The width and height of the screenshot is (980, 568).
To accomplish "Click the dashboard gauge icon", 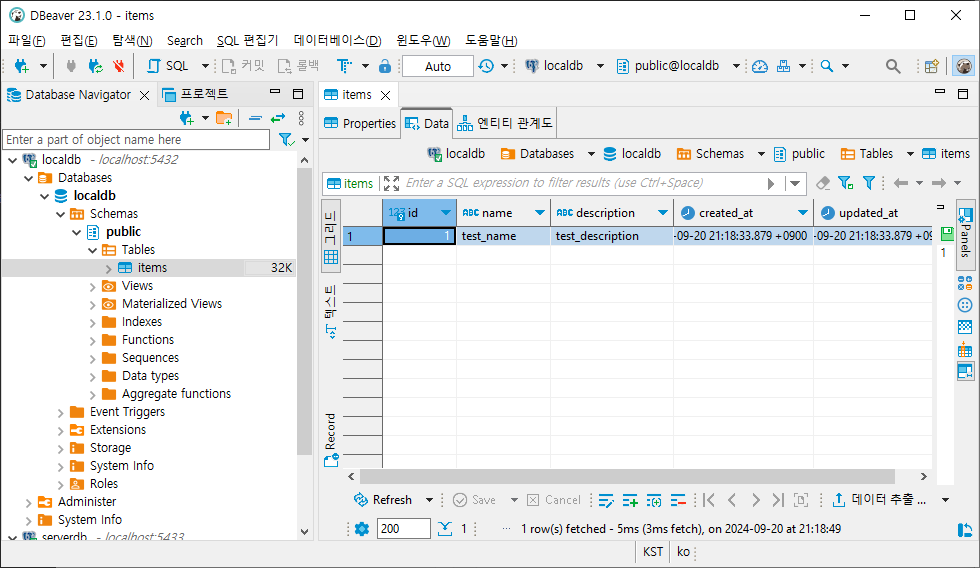I will pos(759,66).
